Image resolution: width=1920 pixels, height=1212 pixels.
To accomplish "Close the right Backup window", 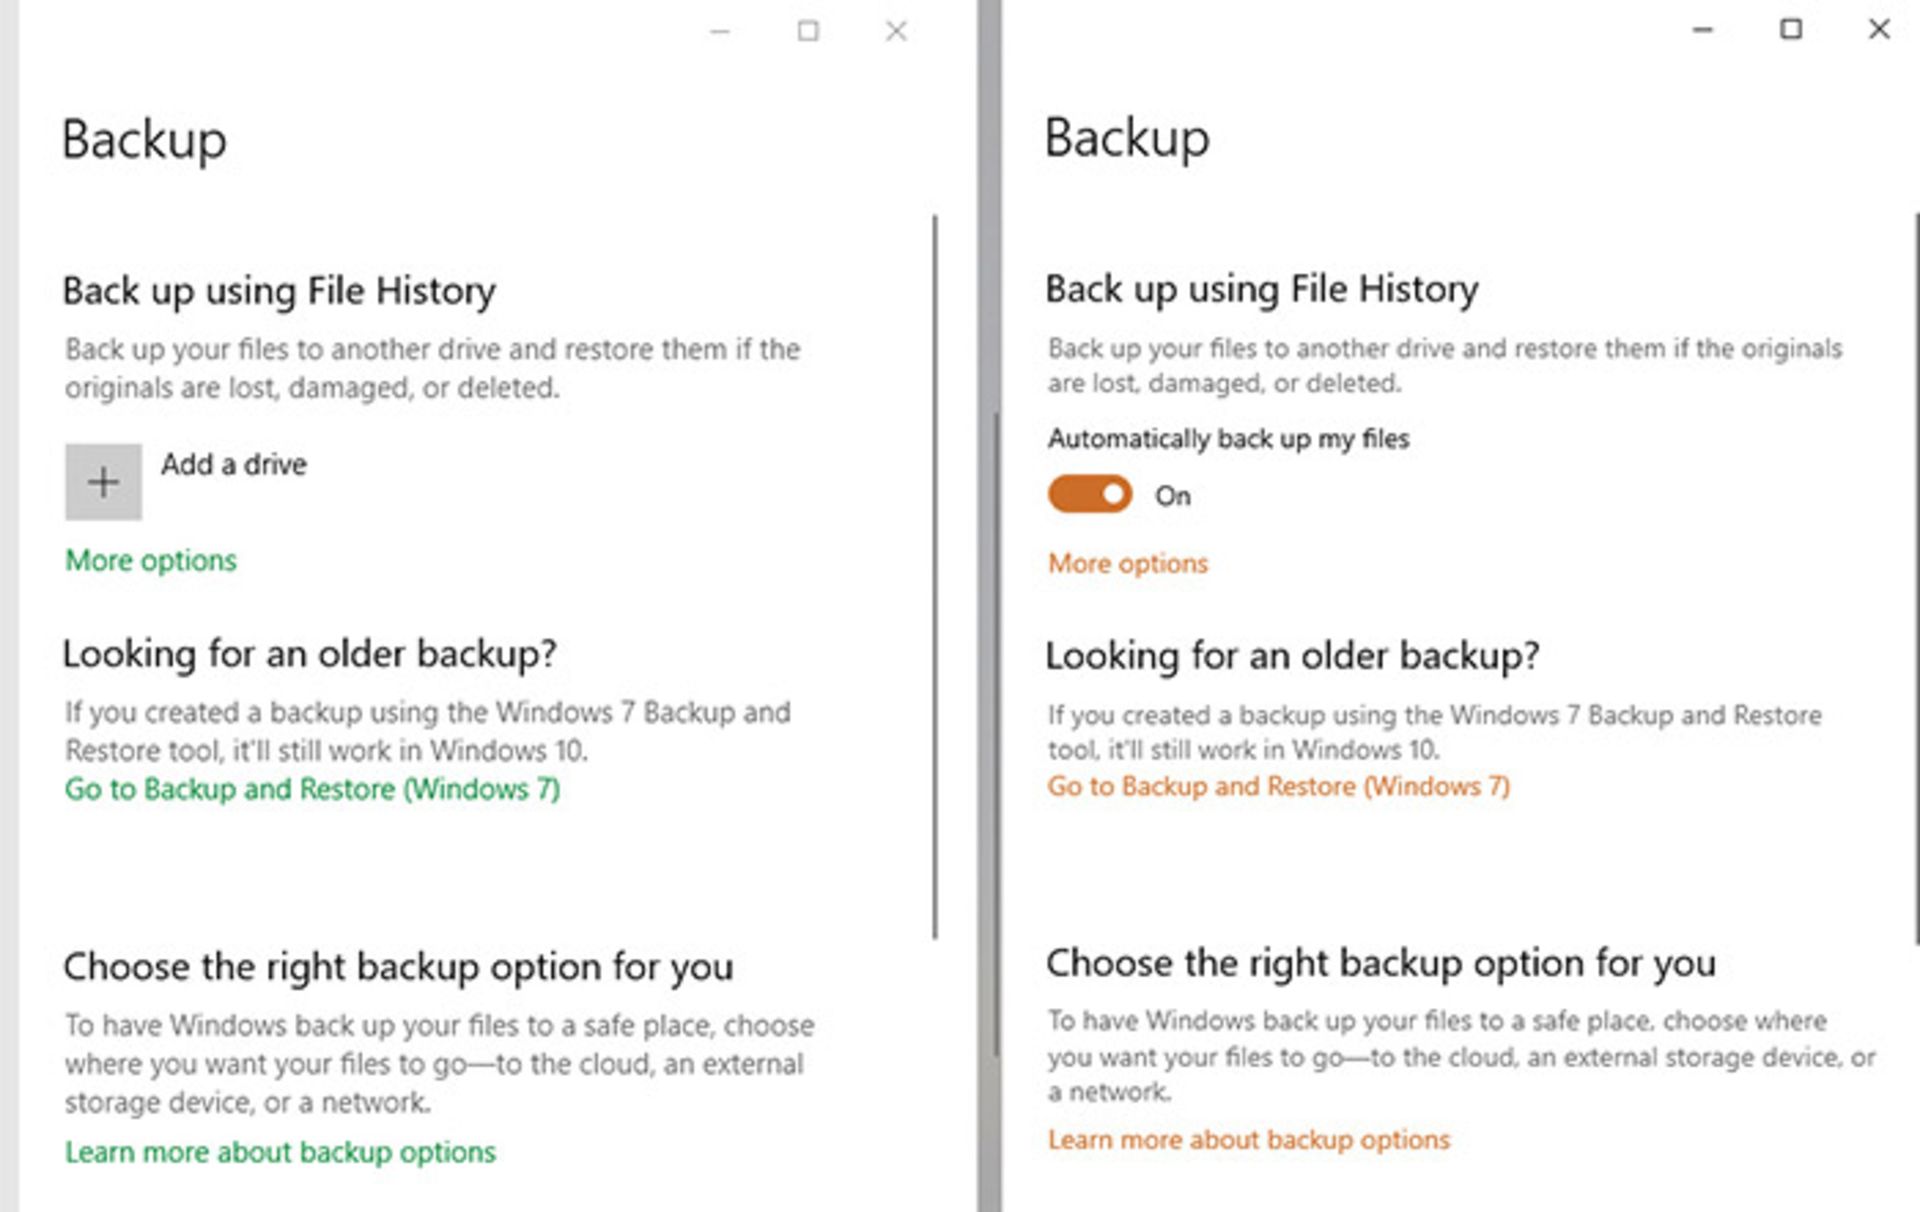I will pos(1879,30).
